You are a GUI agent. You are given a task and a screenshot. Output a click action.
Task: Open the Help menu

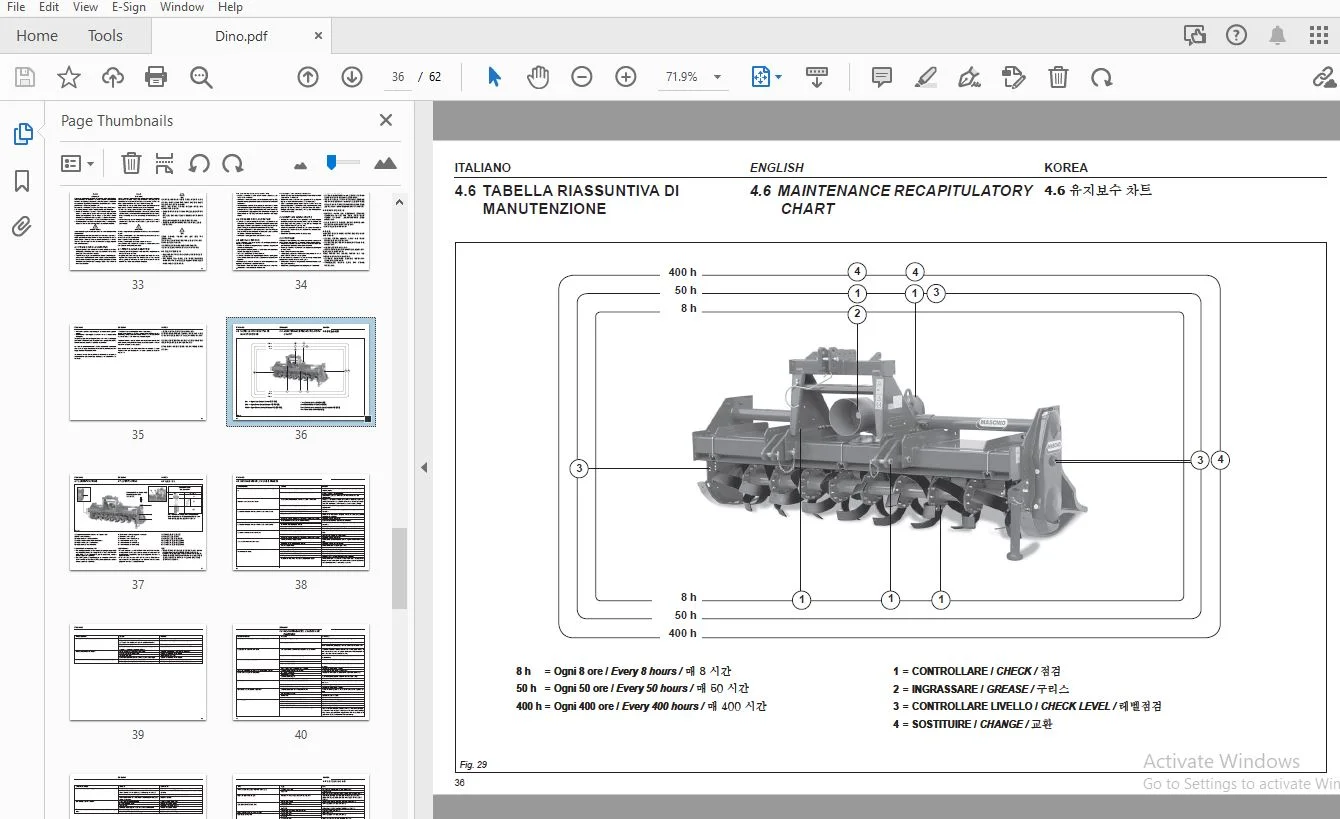(x=231, y=7)
